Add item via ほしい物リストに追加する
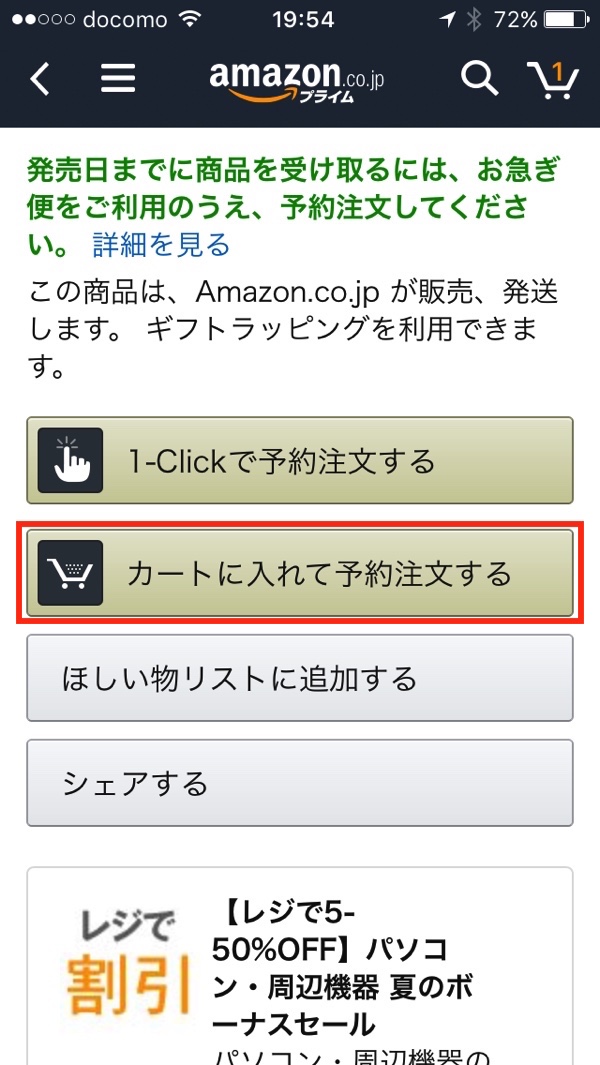 [300, 678]
